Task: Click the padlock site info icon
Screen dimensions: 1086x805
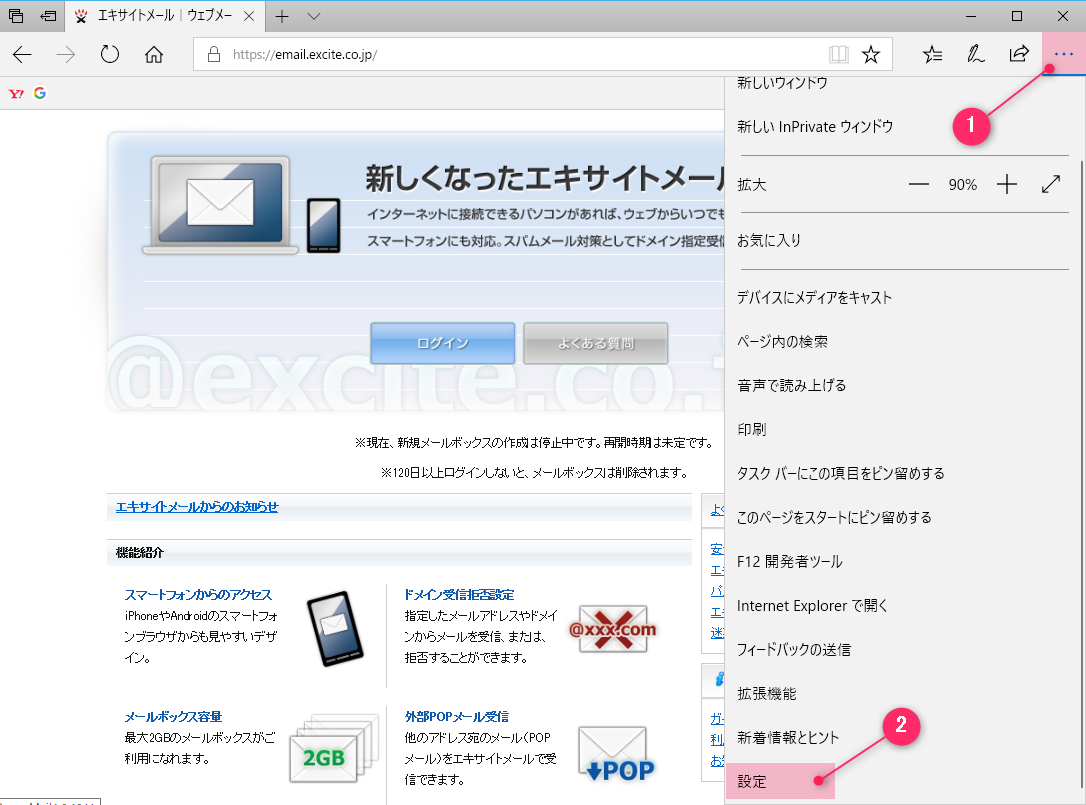Action: pos(214,54)
